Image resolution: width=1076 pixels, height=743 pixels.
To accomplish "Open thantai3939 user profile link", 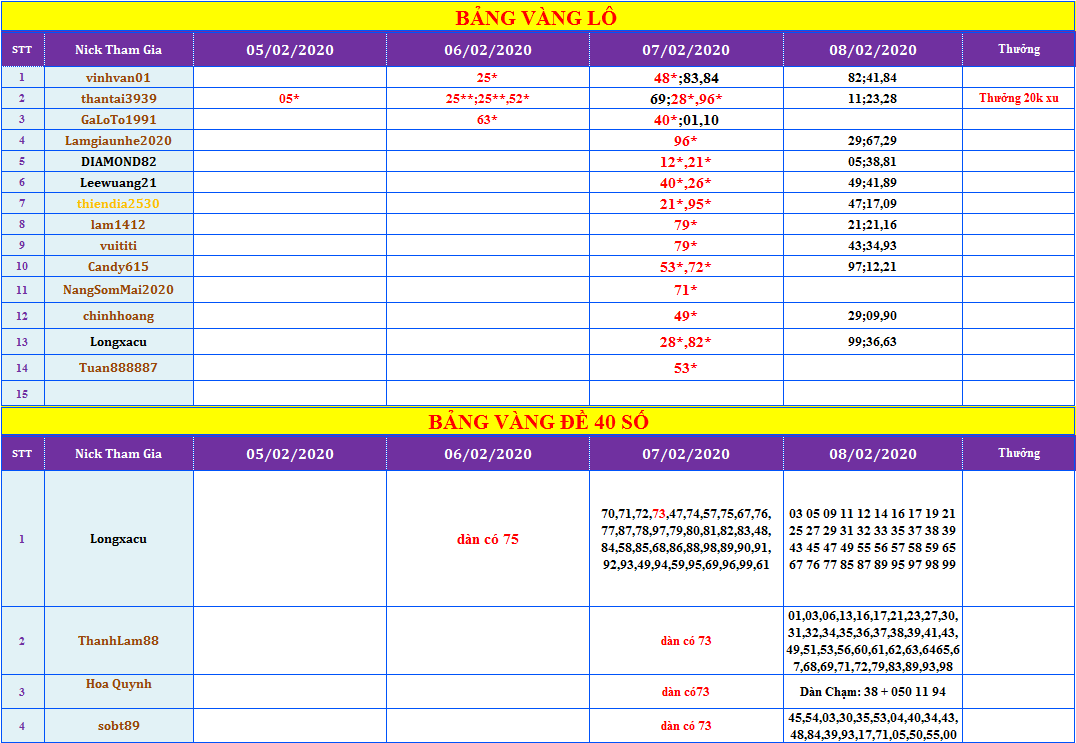I will pyautogui.click(x=118, y=98).
